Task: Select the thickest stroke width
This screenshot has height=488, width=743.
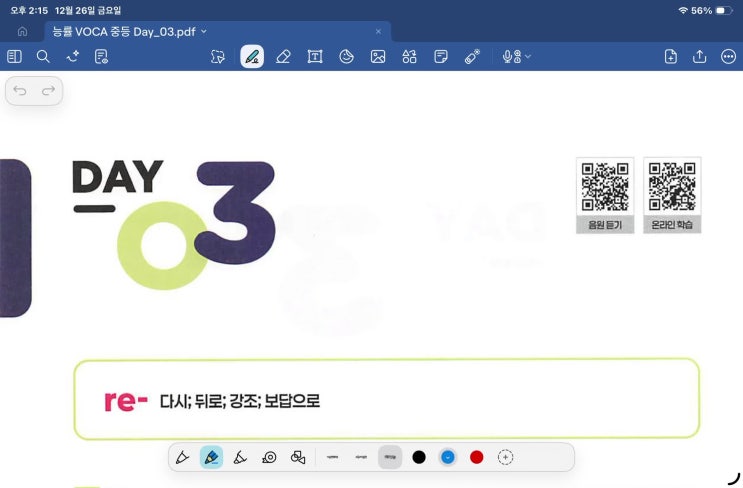Action: pyautogui.click(x=390, y=457)
